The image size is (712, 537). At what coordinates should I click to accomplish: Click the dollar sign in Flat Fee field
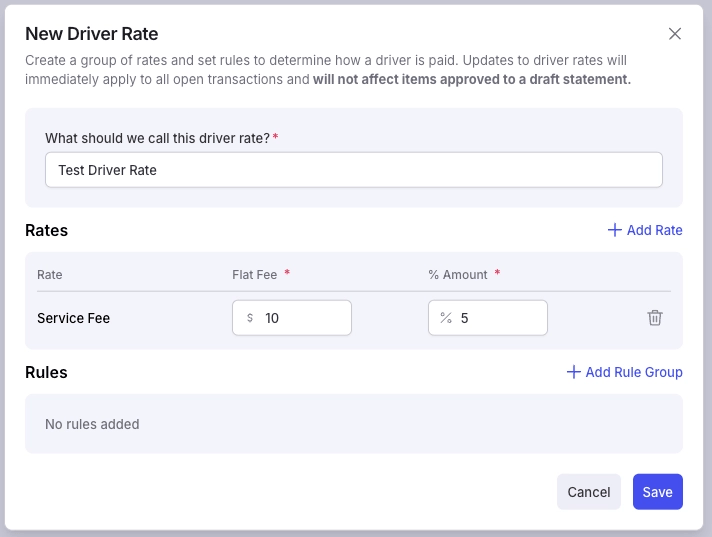(250, 318)
